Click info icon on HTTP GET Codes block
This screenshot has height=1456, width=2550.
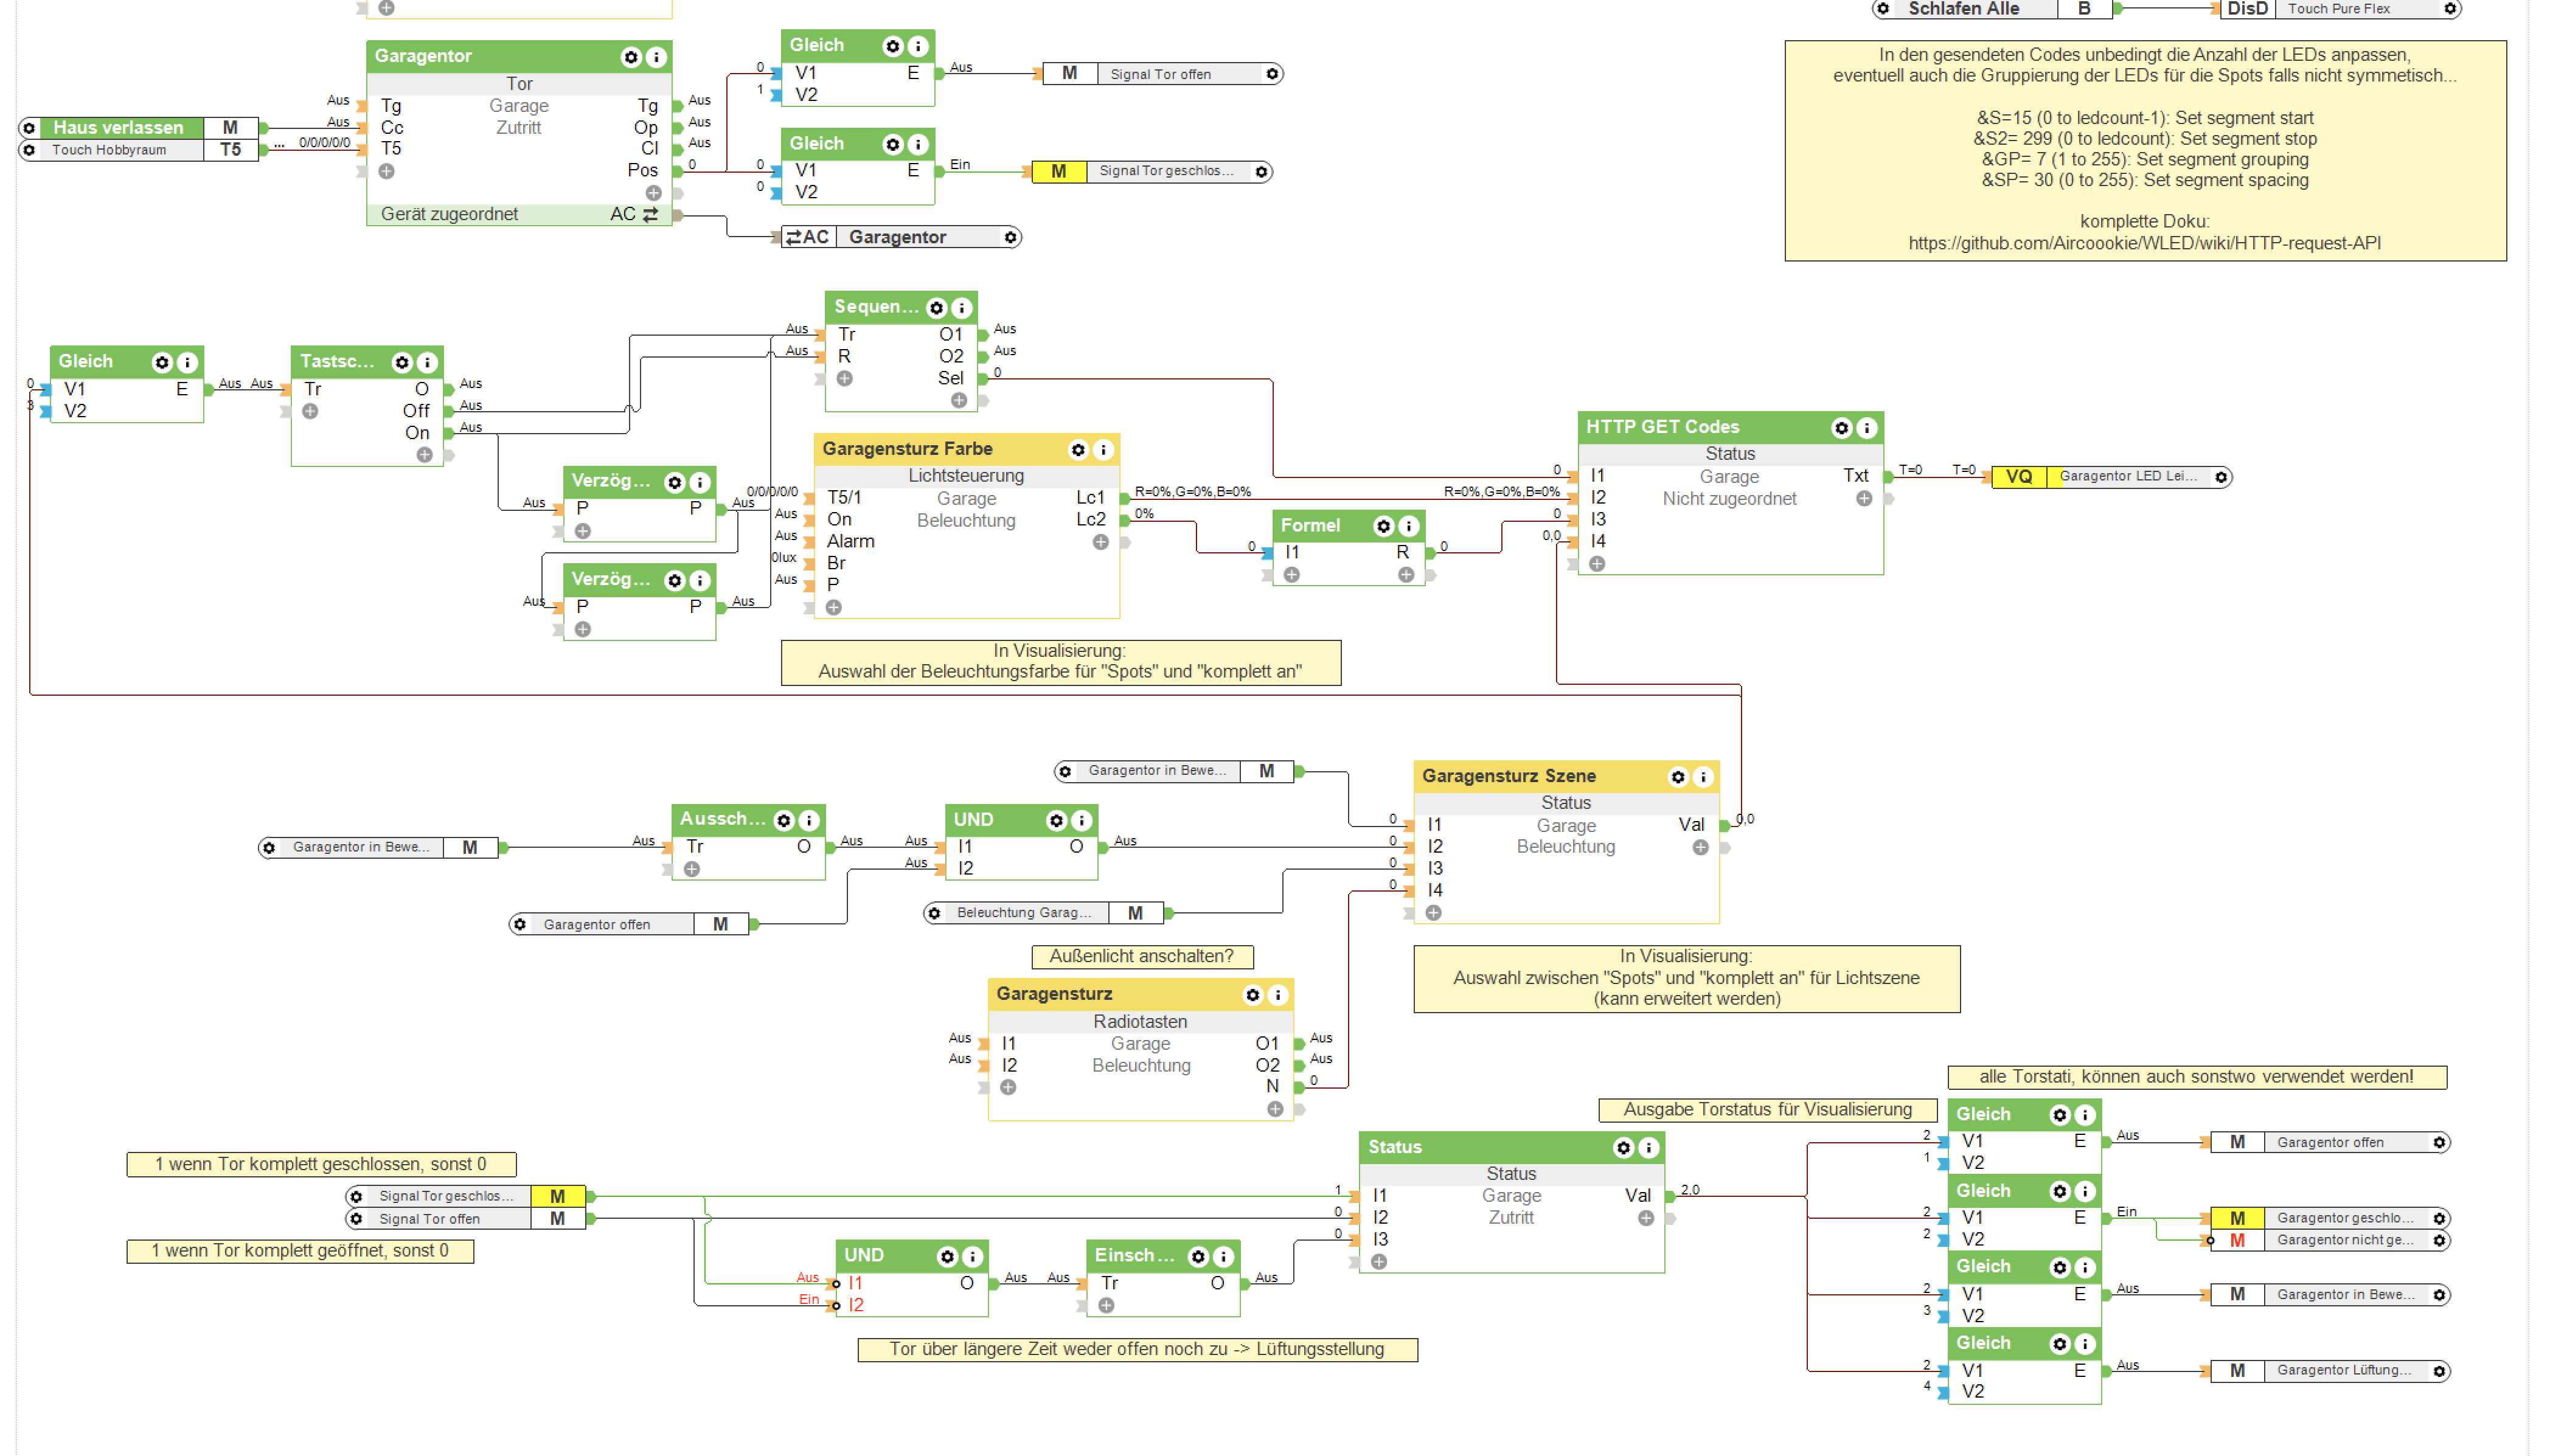click(x=1866, y=428)
